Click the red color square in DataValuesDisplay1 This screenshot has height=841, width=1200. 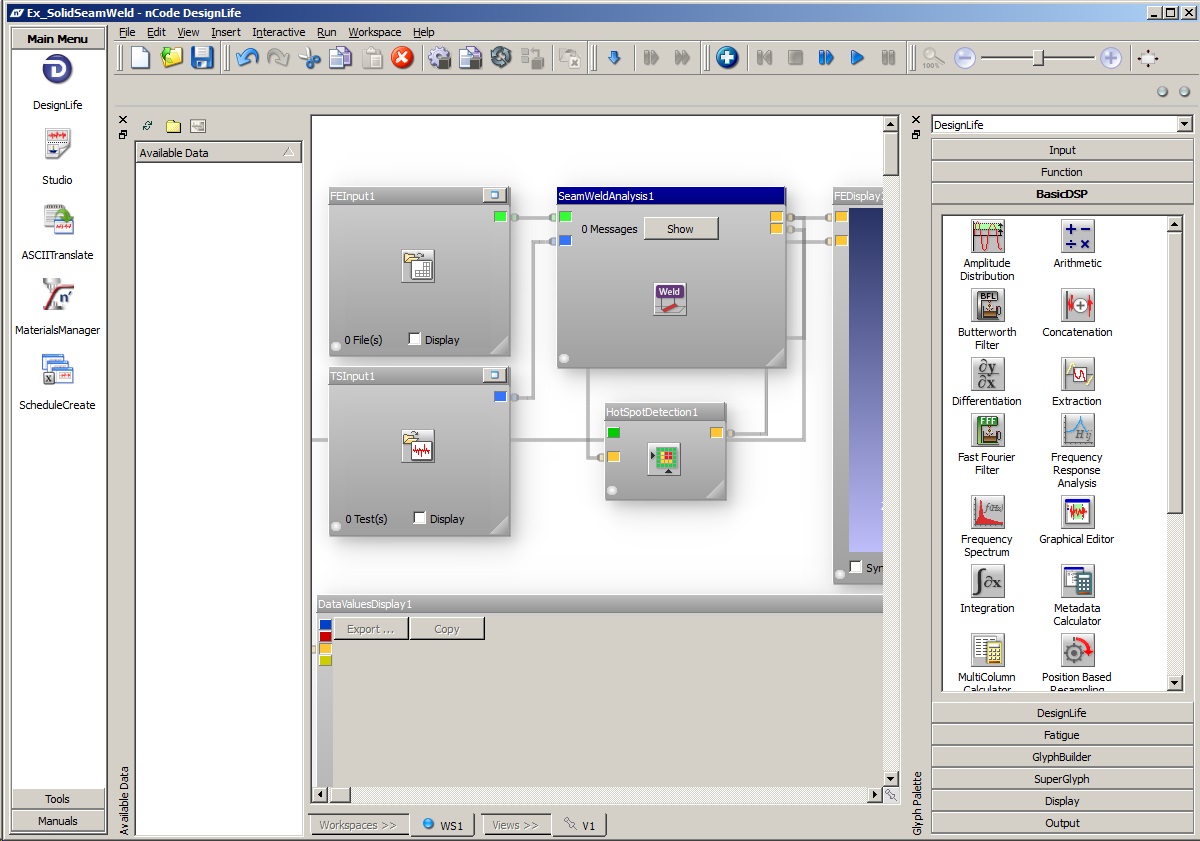click(x=325, y=637)
